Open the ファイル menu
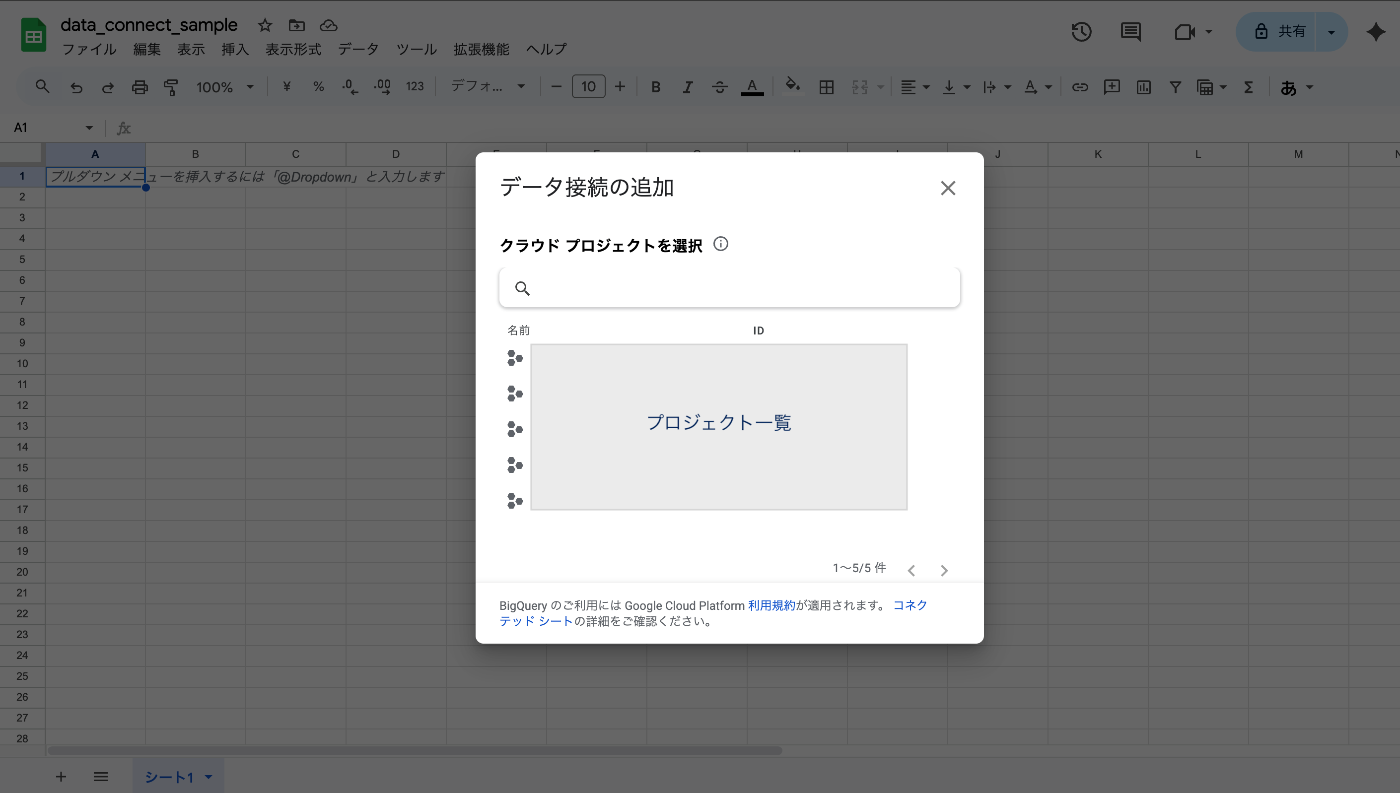Image resolution: width=1400 pixels, height=793 pixels. pyautogui.click(x=89, y=49)
